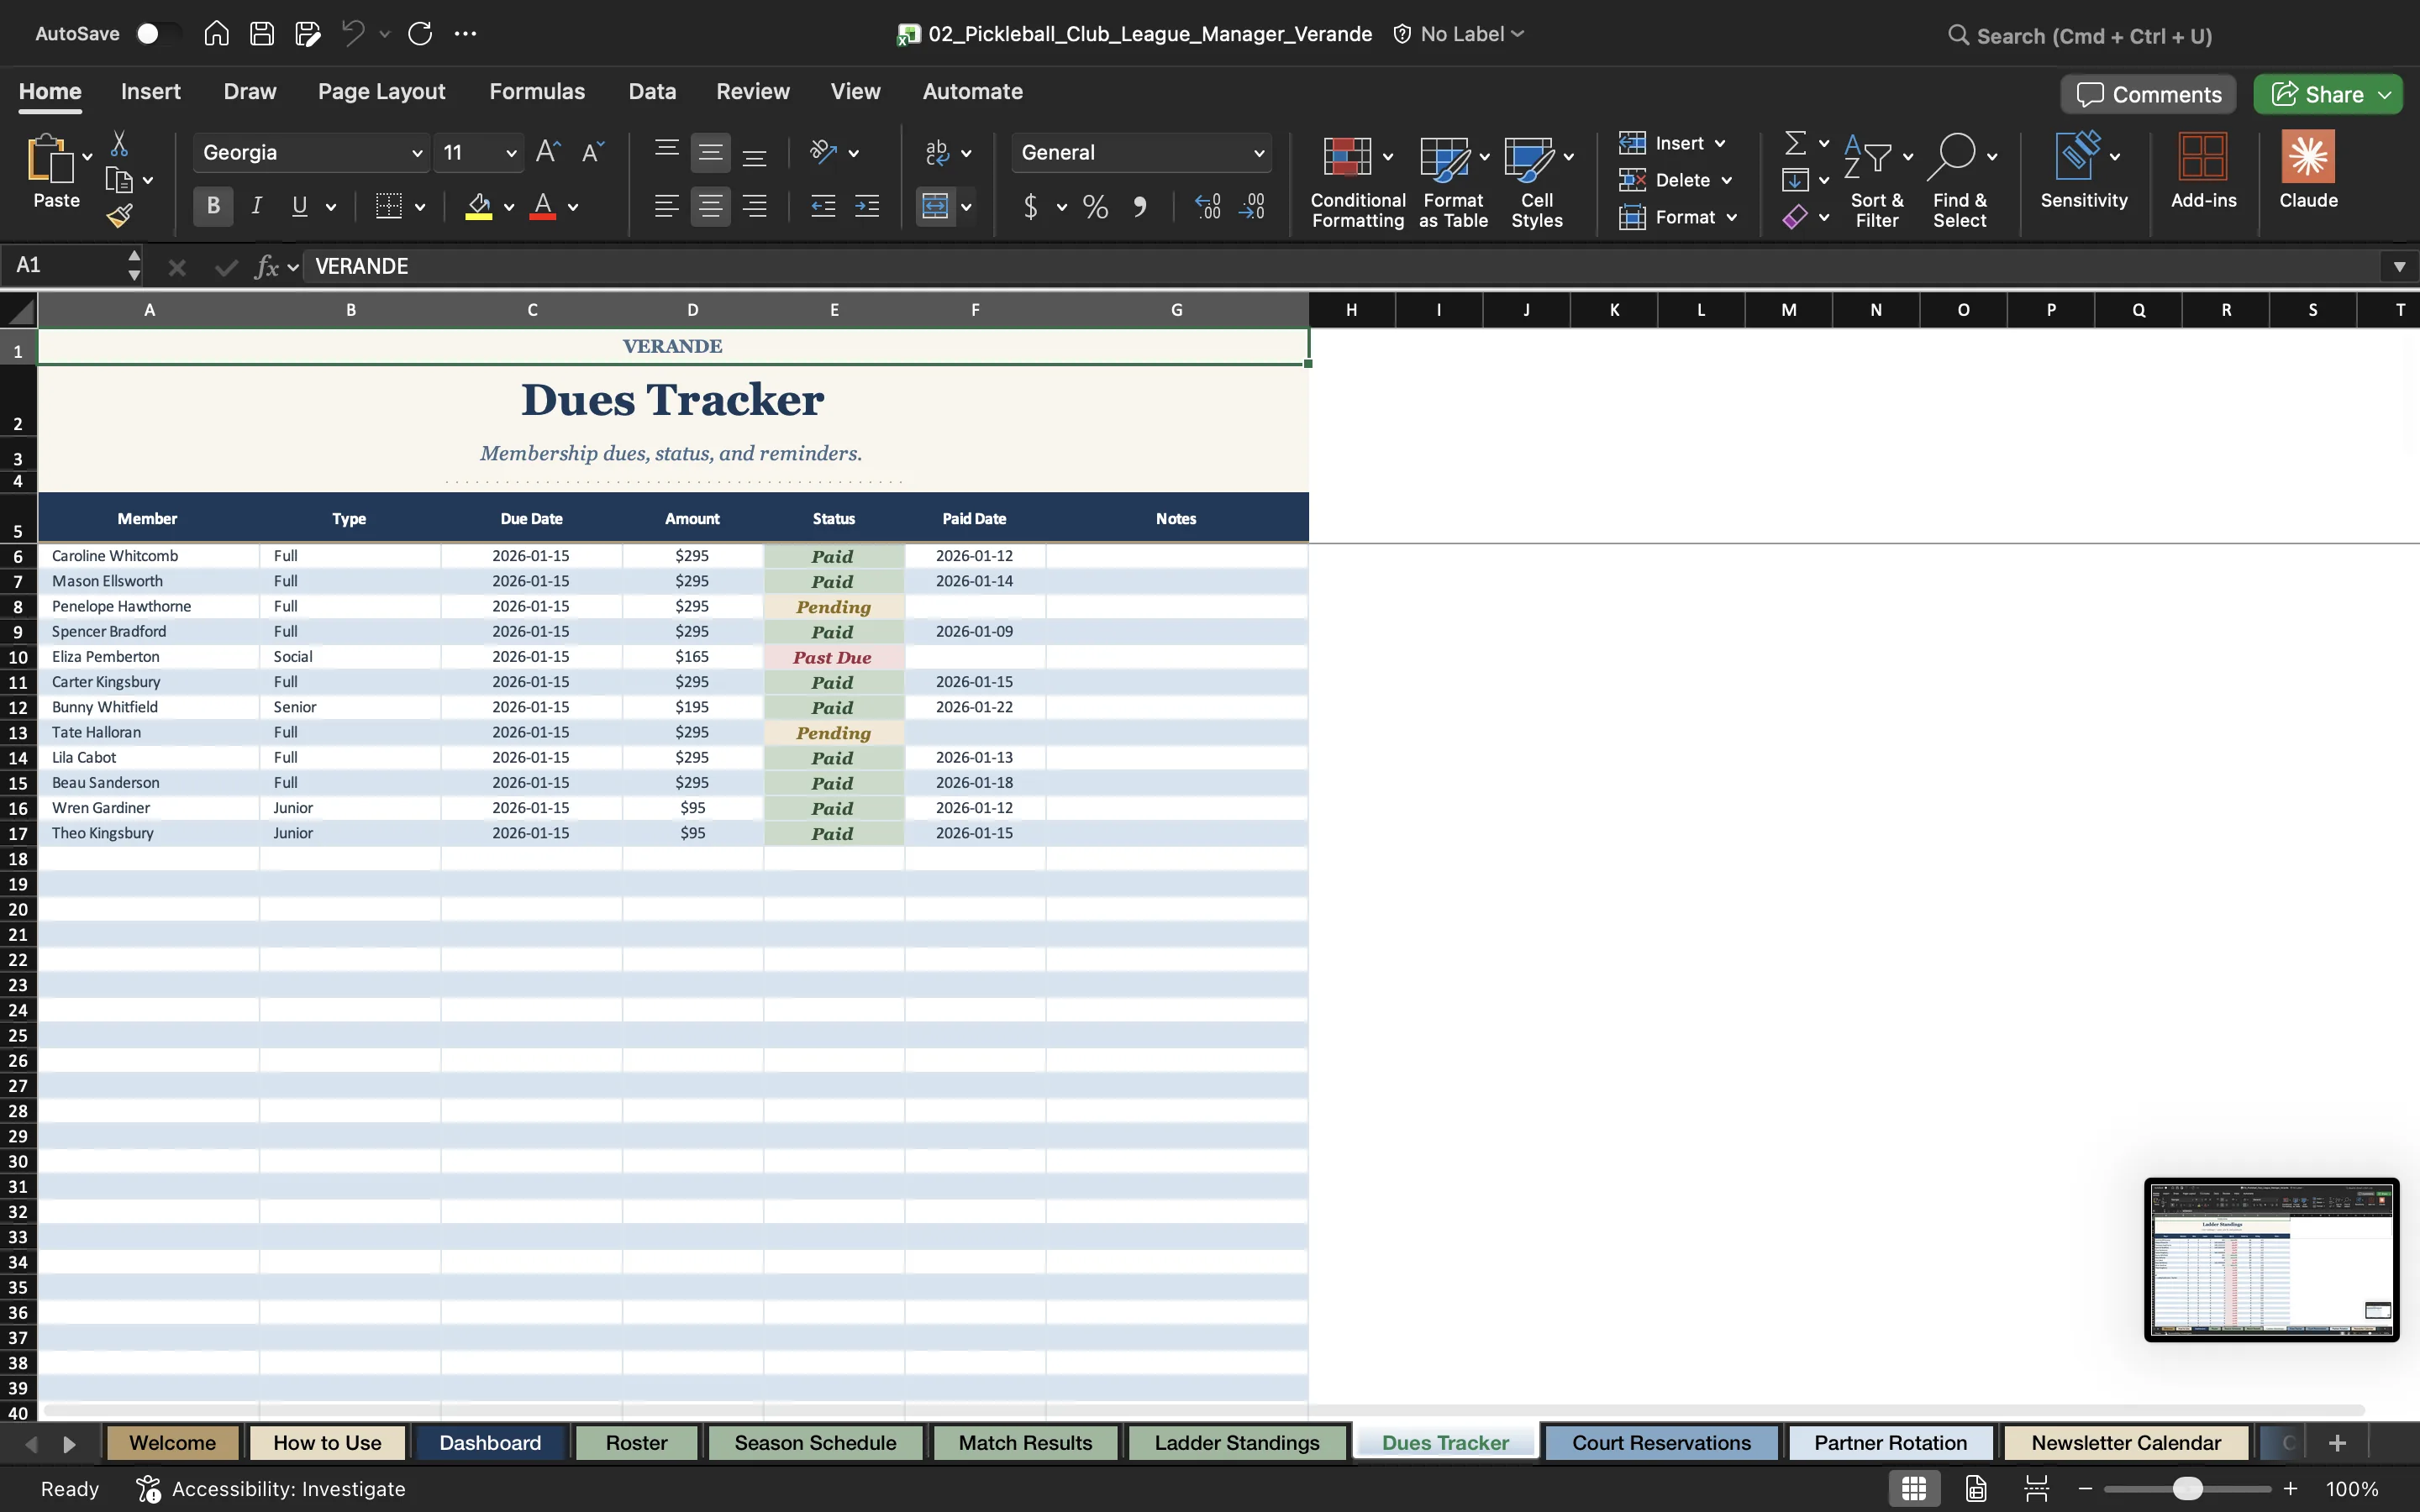Image resolution: width=2420 pixels, height=1512 pixels.
Task: Open the Claude add-in
Action: click(2308, 170)
